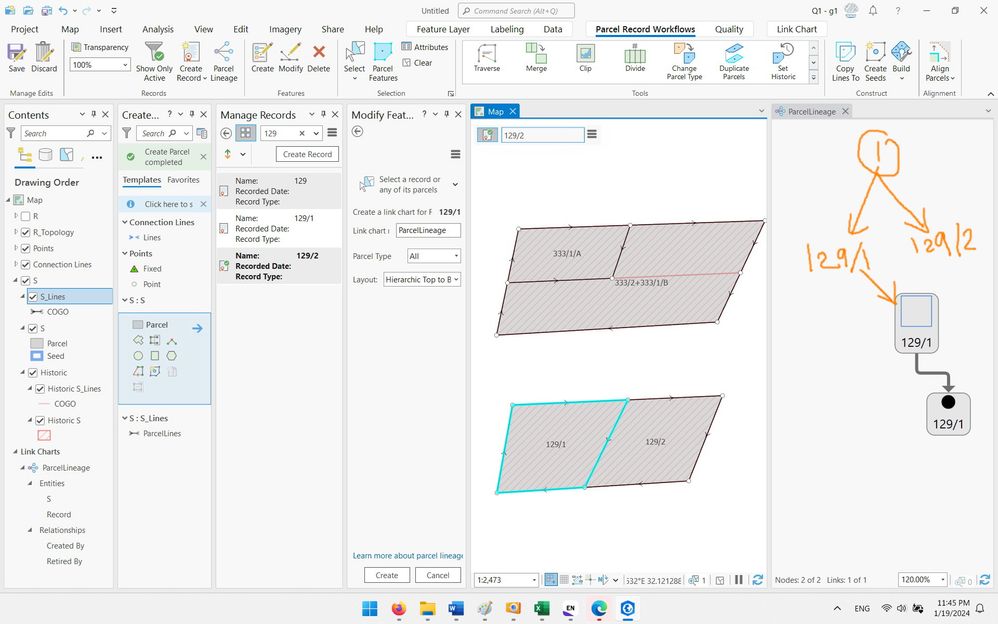
Task: Click the 129/2 active record field on map
Action: coord(542,135)
